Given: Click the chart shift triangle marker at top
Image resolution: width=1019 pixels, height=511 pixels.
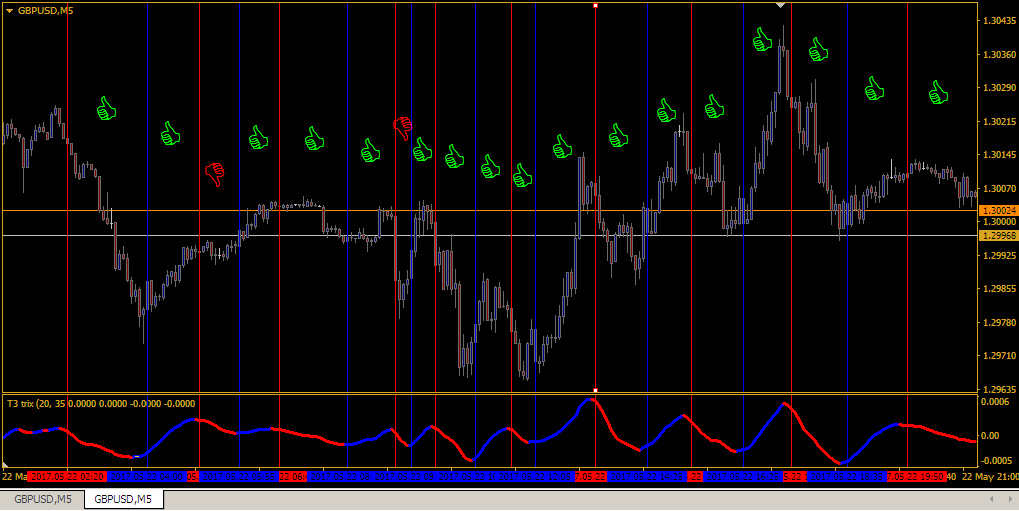Looking at the screenshot, I should click(781, 5).
